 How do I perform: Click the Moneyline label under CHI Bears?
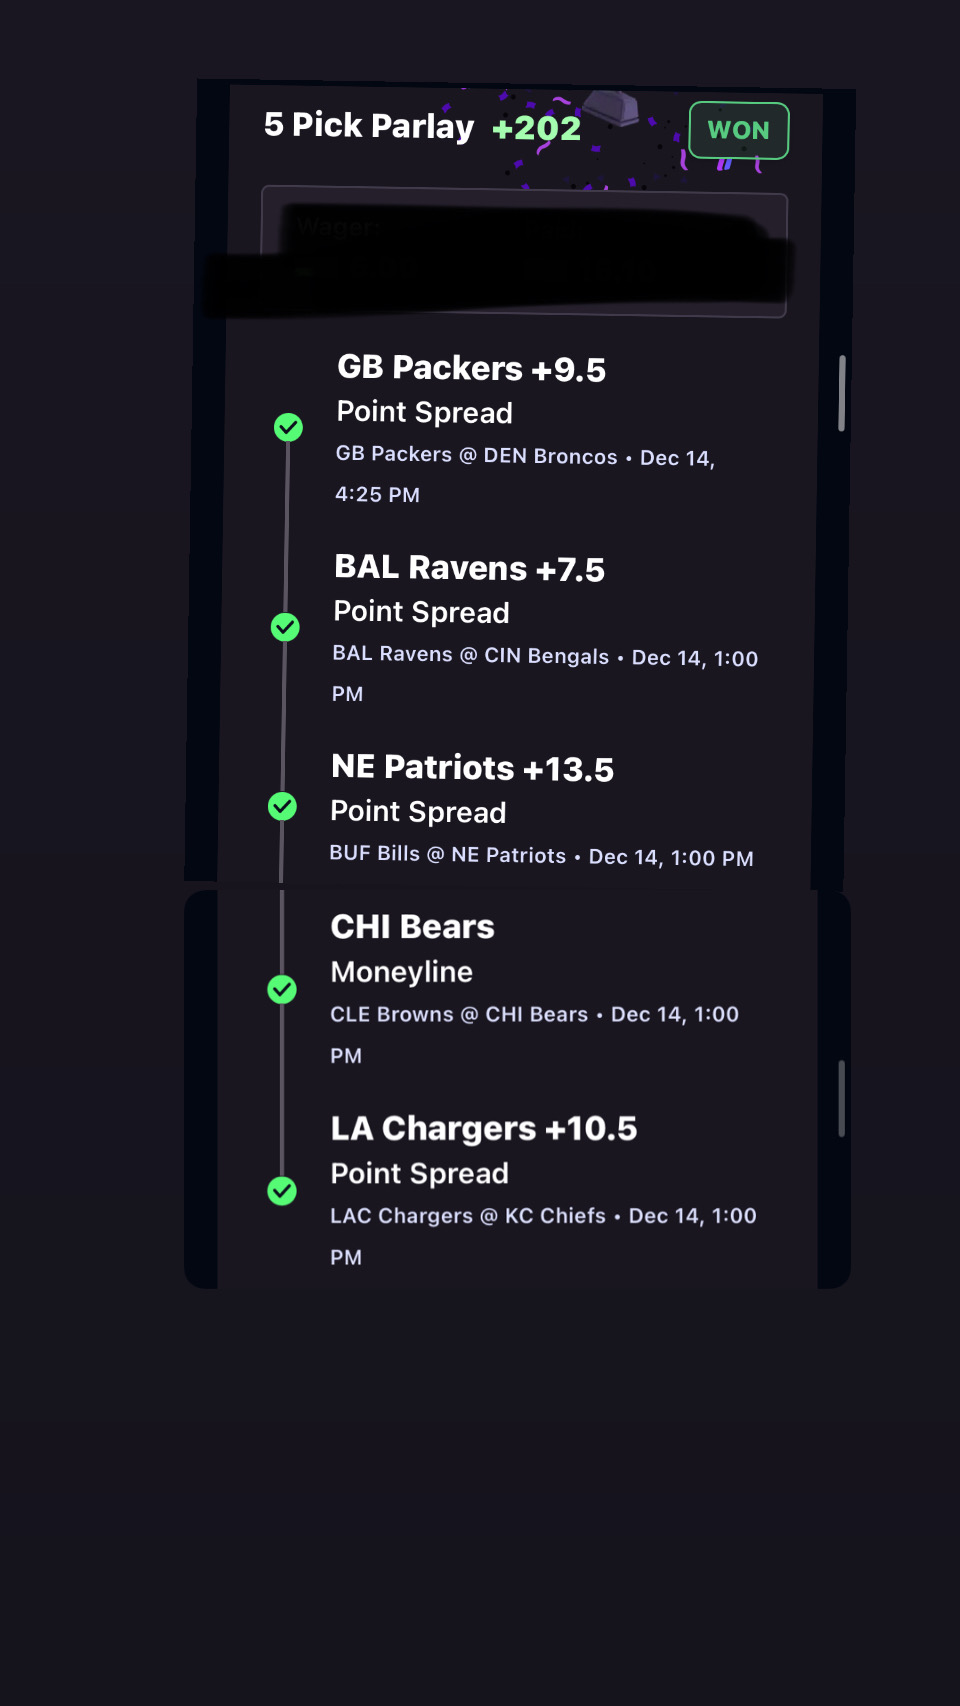(401, 972)
